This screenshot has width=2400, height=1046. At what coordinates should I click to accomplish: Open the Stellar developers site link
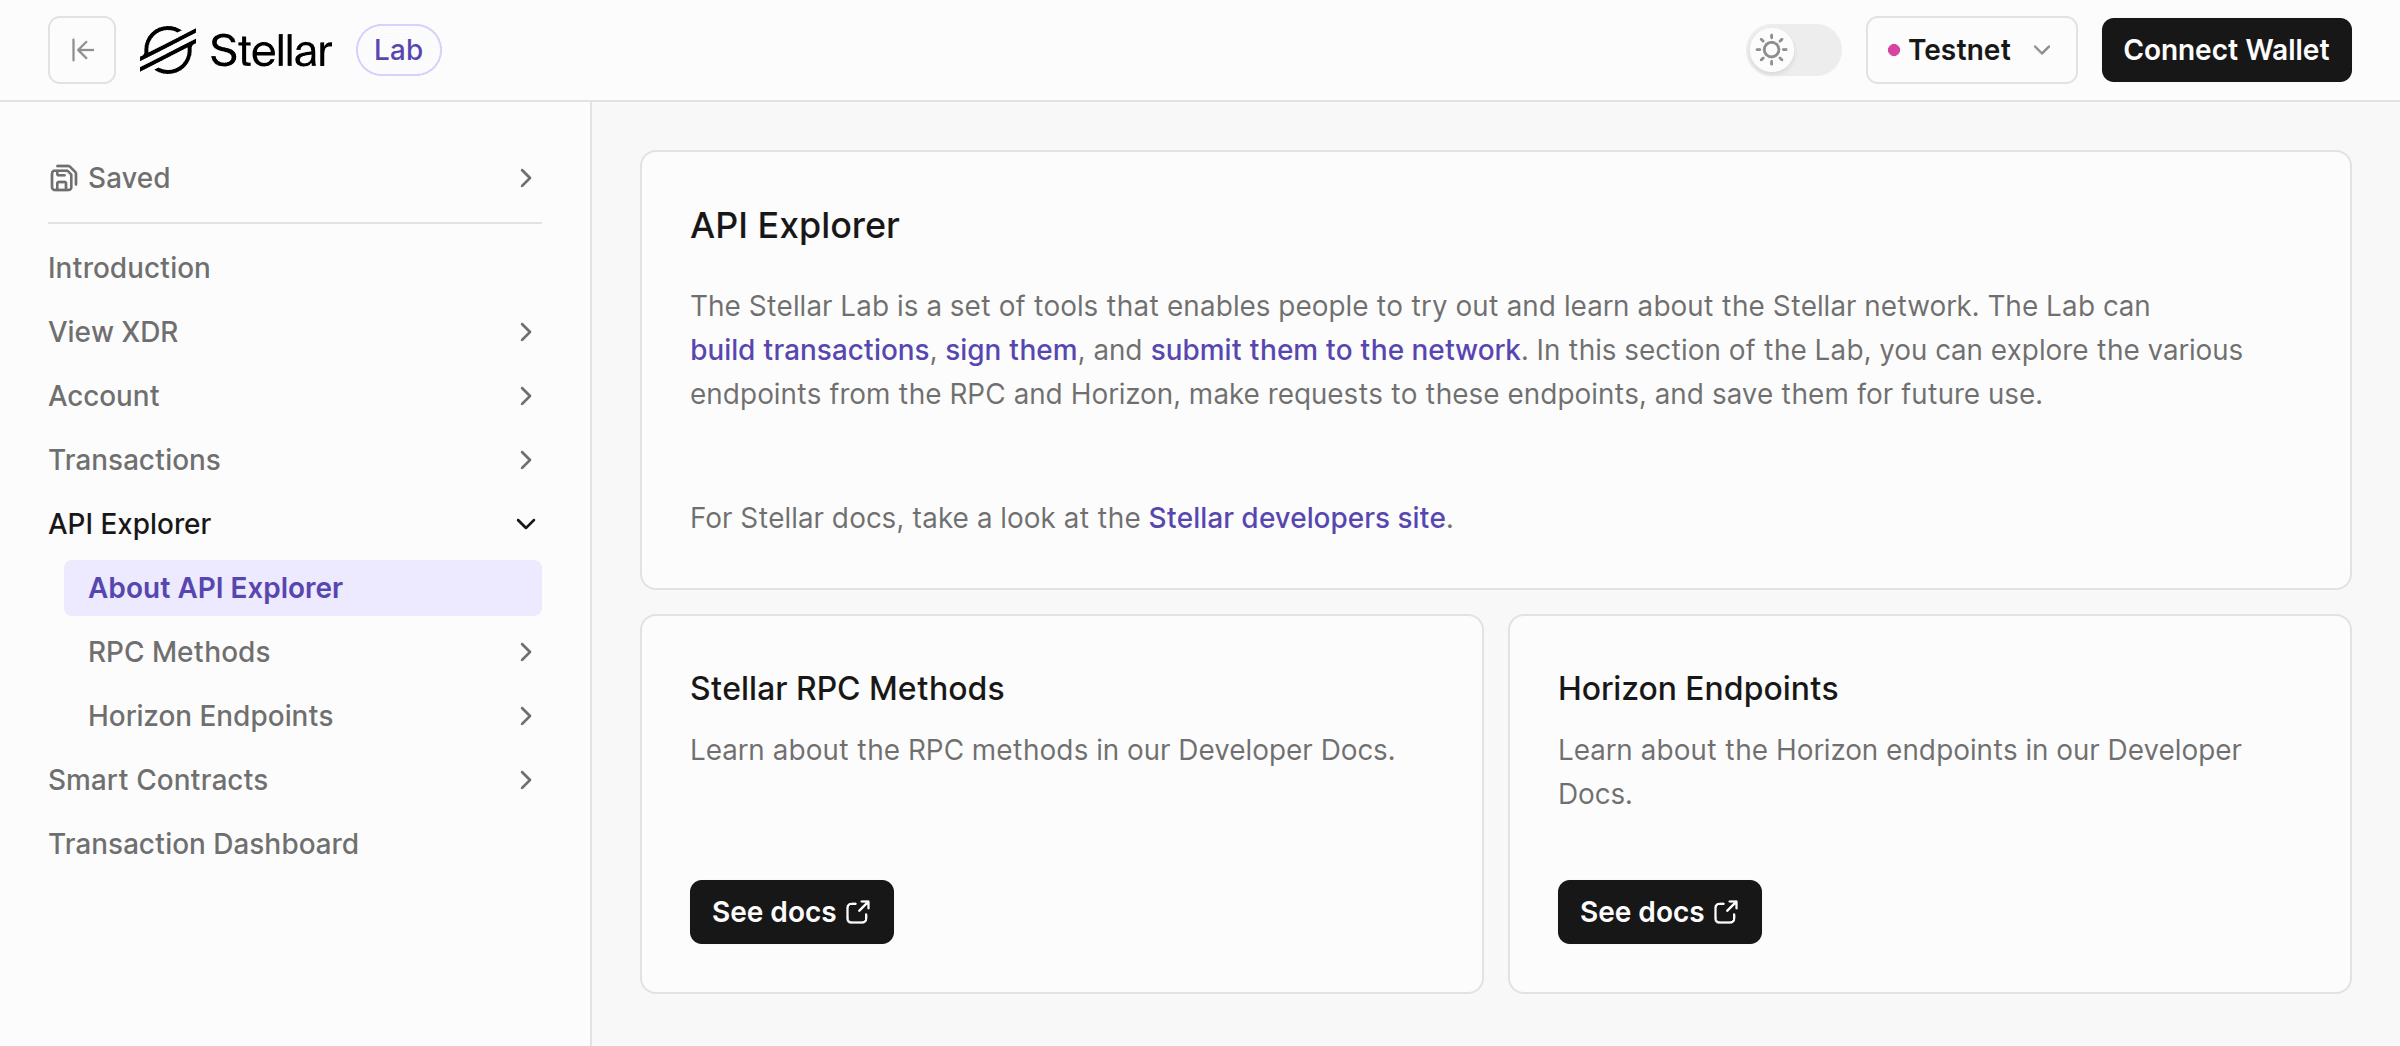(1296, 518)
